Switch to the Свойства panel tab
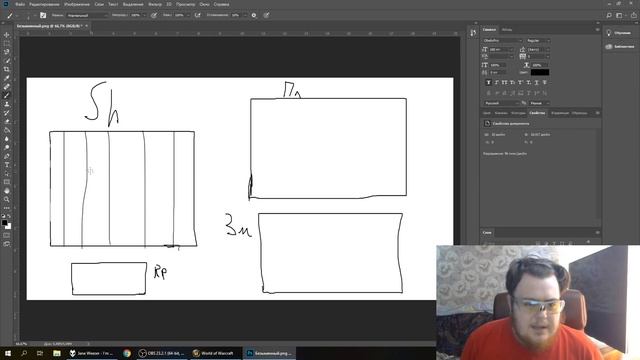640x360 pixels. (537, 113)
